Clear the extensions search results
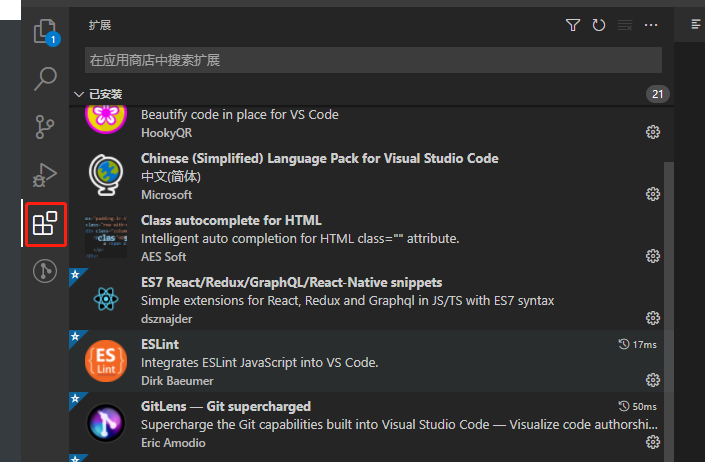This screenshot has height=462, width=705. coord(625,25)
